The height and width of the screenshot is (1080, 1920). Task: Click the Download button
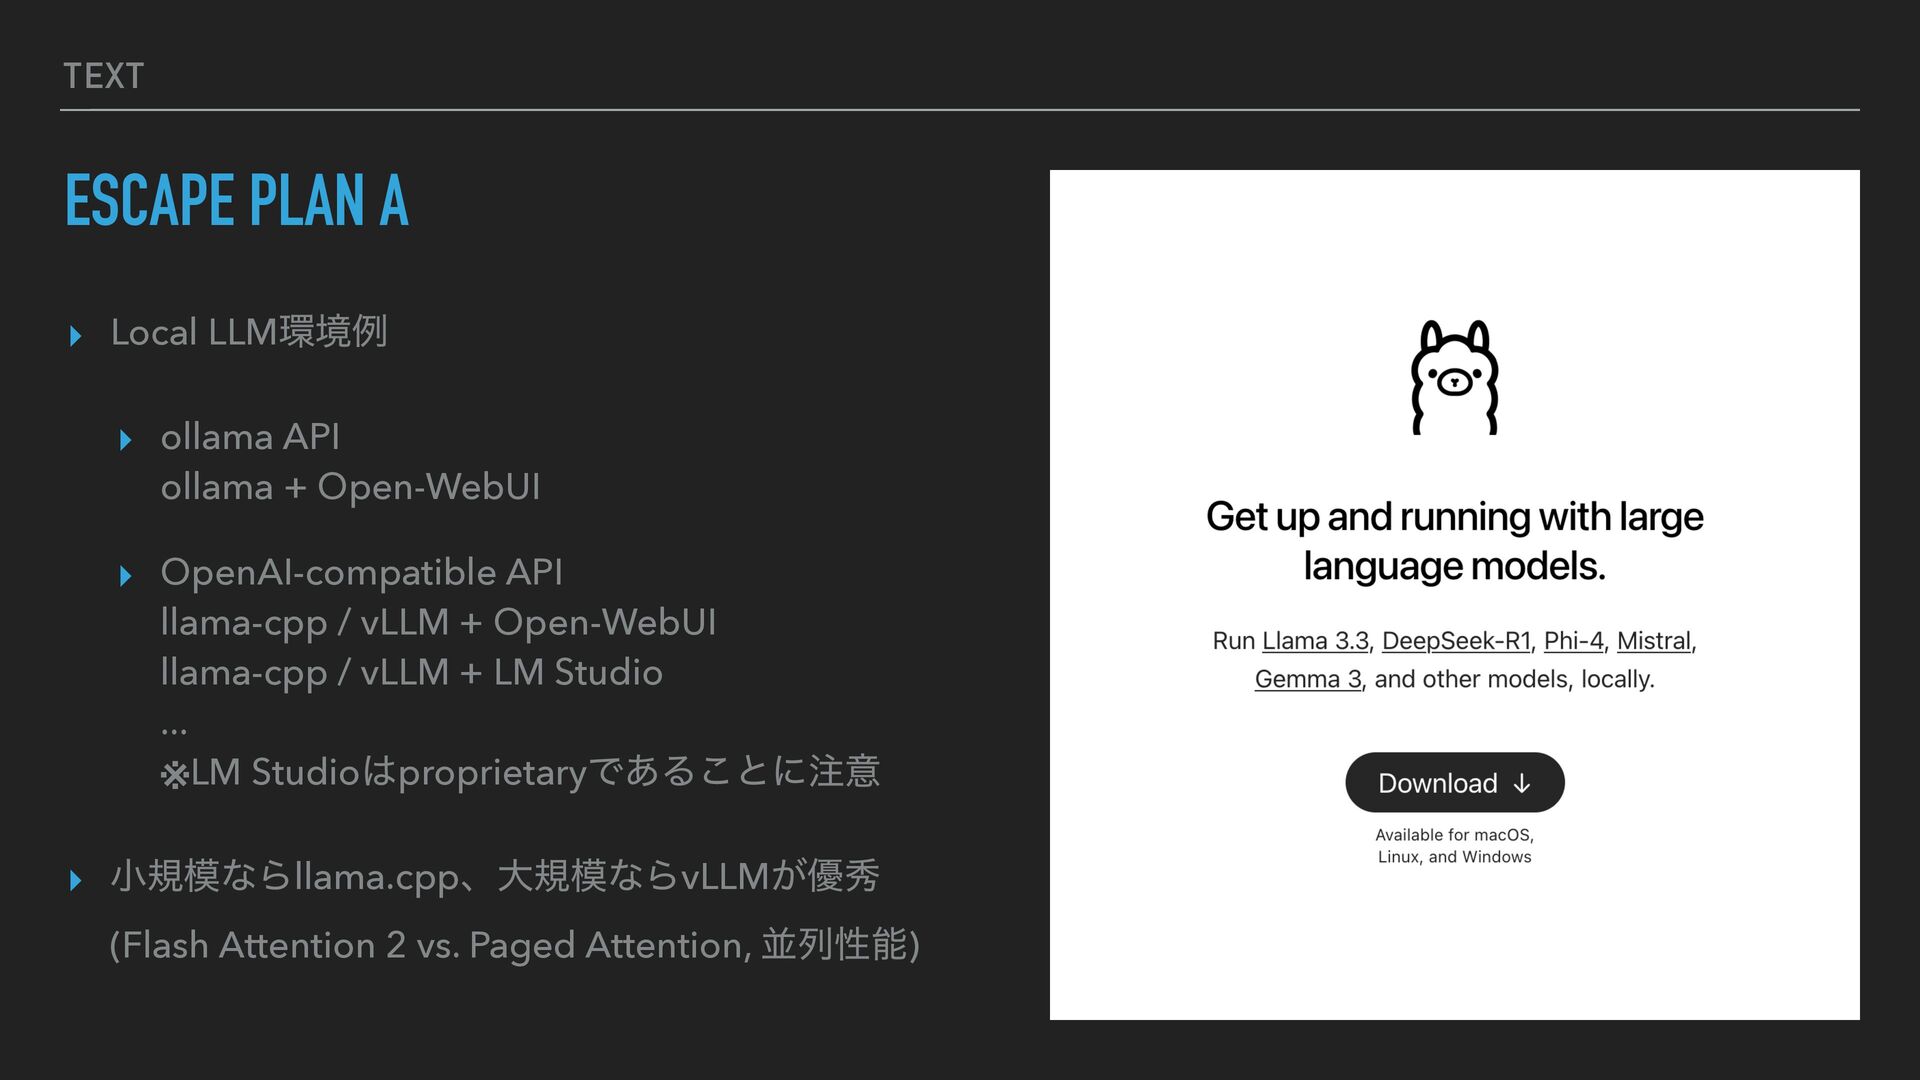(x=1454, y=782)
